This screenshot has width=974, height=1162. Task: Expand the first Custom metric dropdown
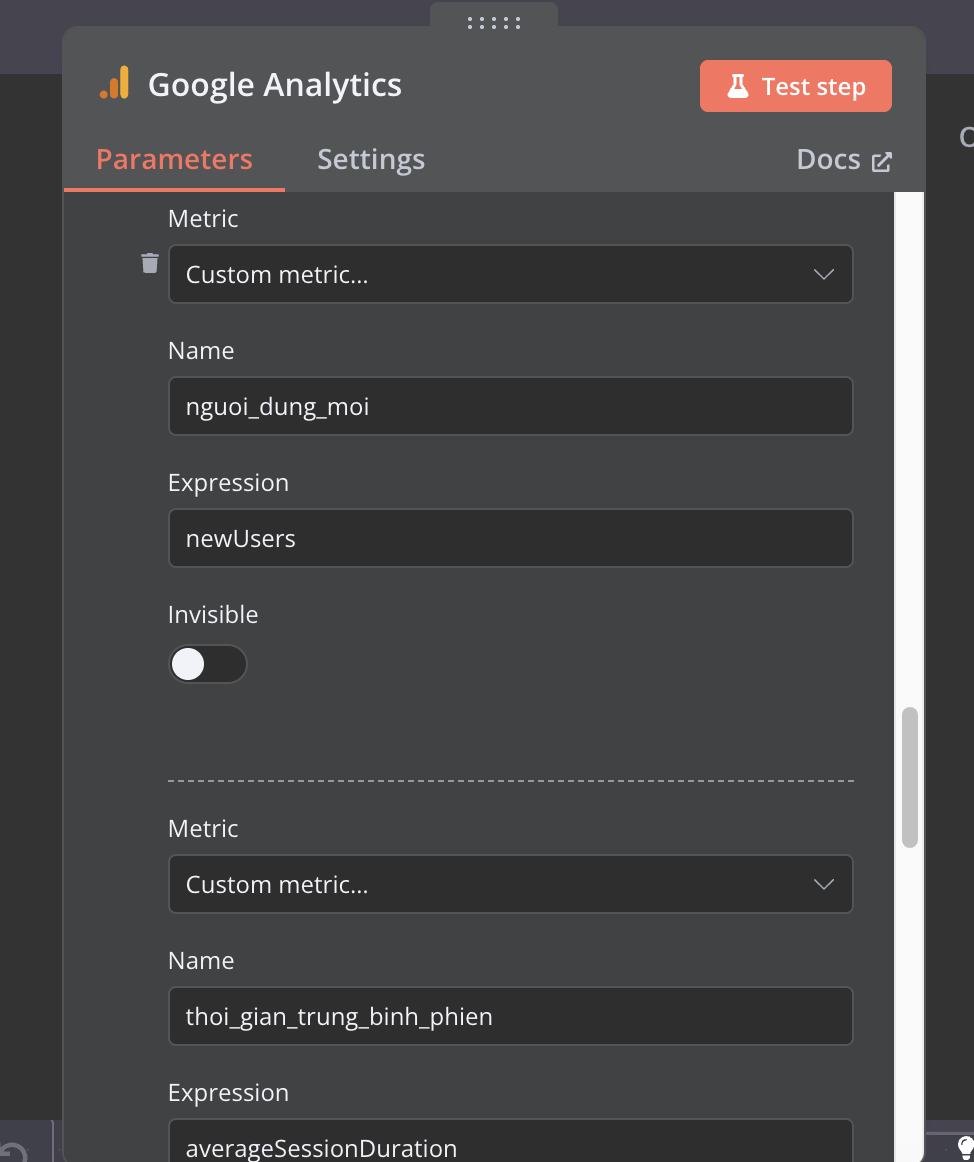(511, 274)
